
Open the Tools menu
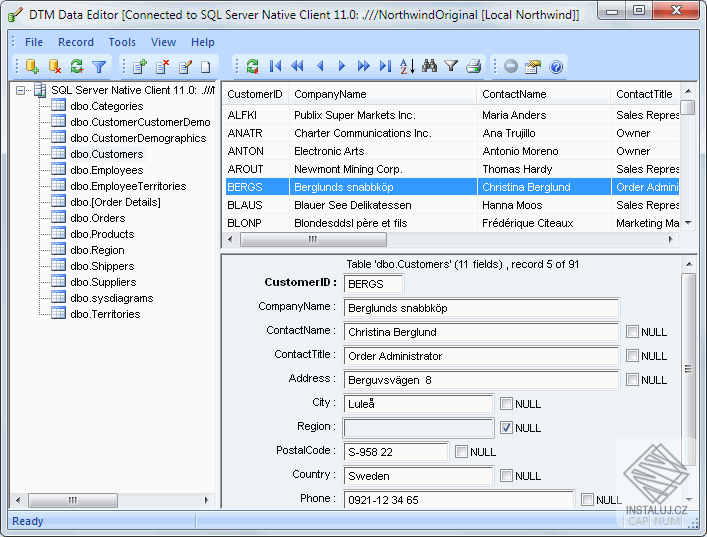tap(122, 42)
